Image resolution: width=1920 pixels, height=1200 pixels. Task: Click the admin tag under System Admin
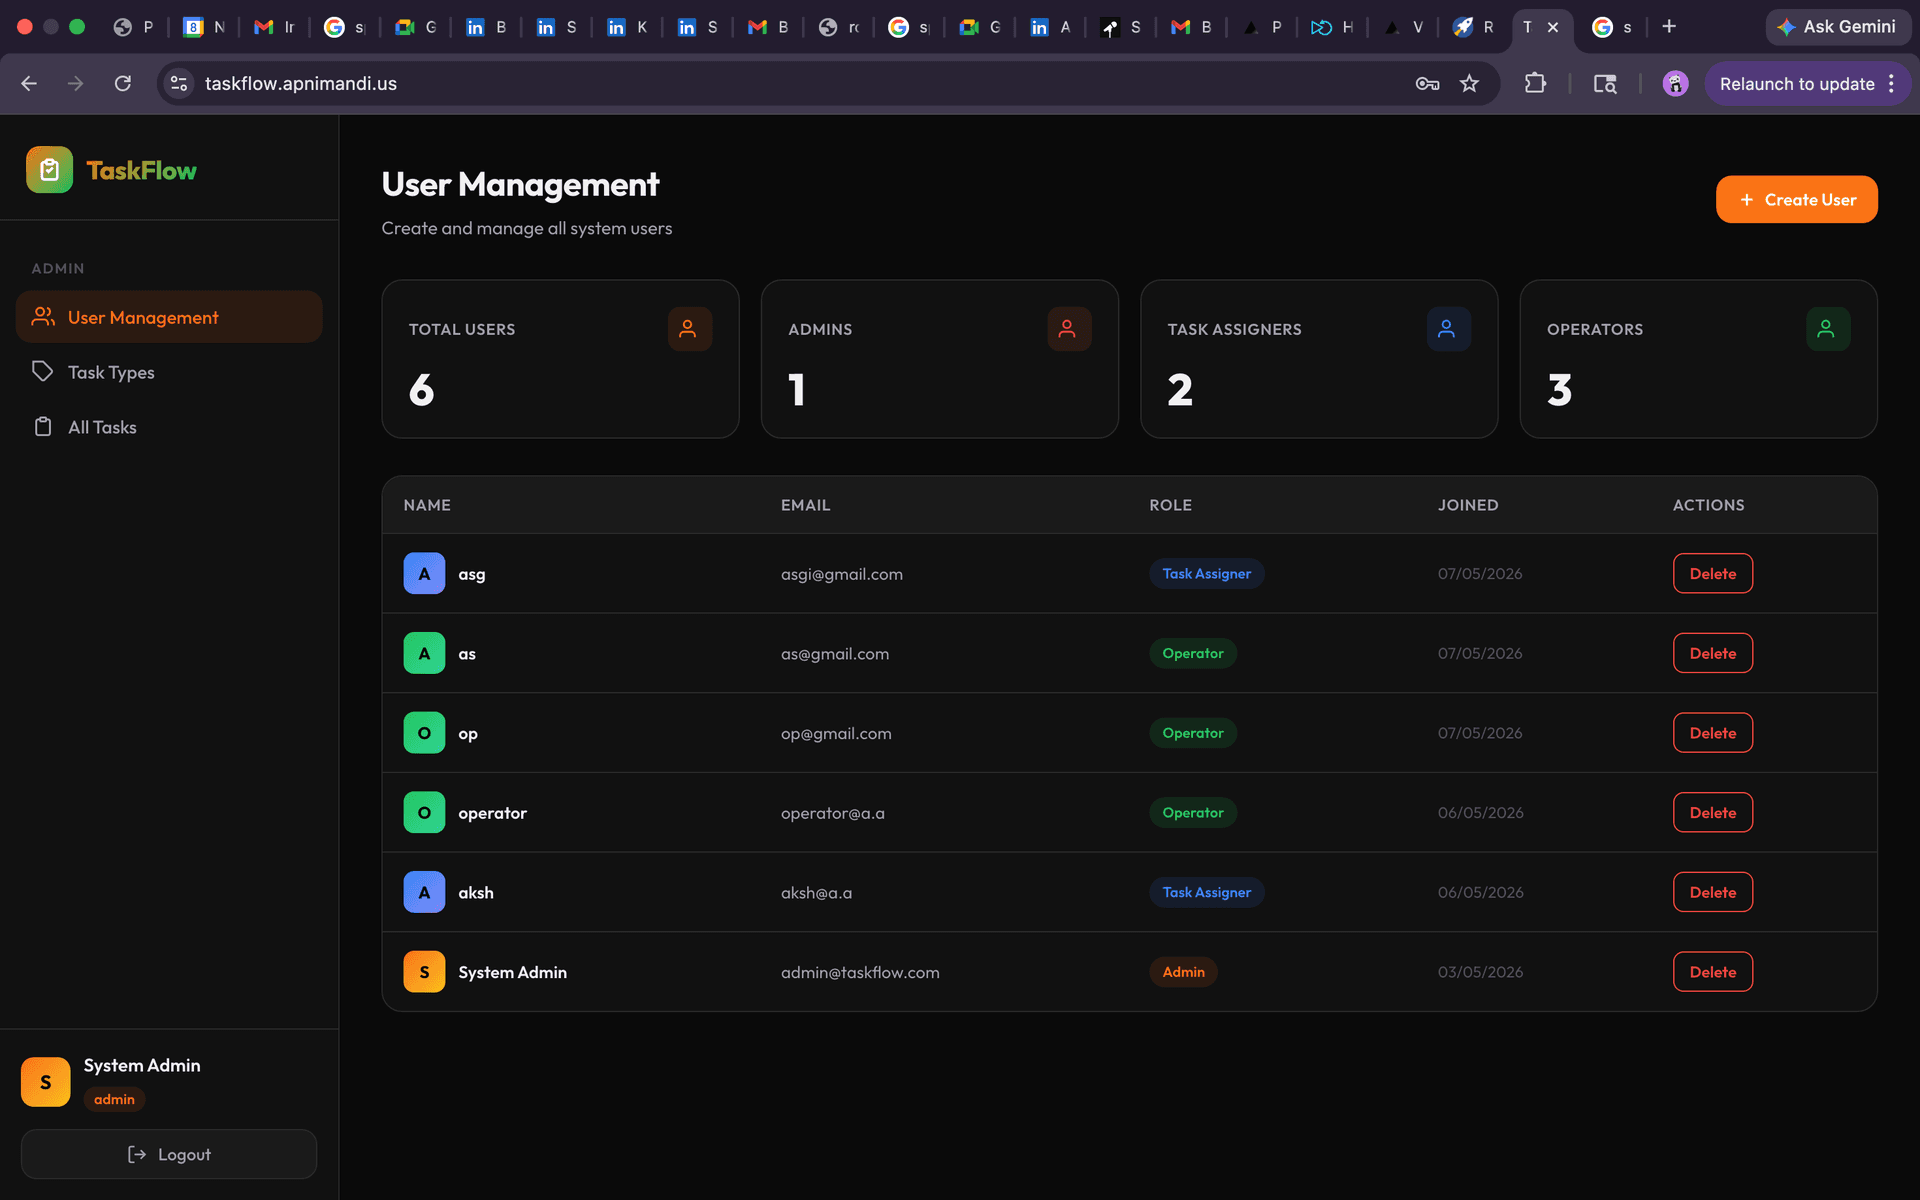coord(114,1099)
